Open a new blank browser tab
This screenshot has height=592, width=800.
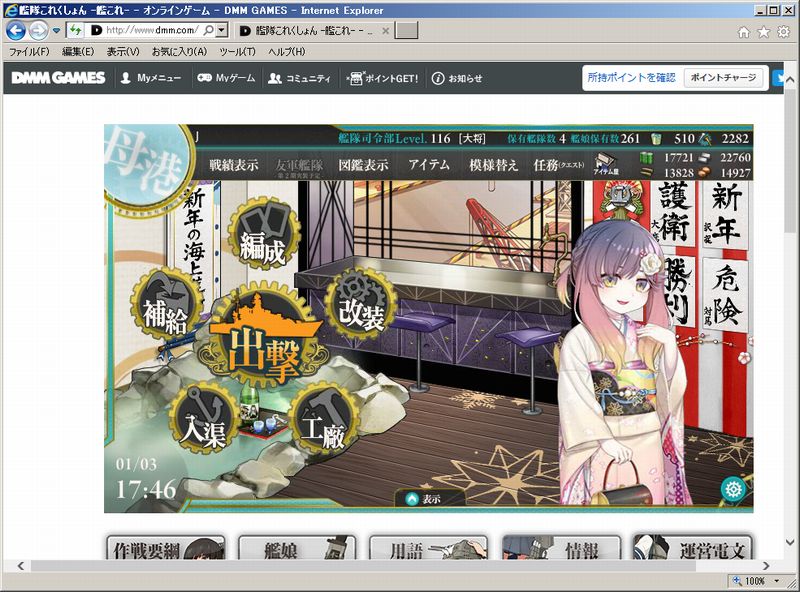pos(407,31)
